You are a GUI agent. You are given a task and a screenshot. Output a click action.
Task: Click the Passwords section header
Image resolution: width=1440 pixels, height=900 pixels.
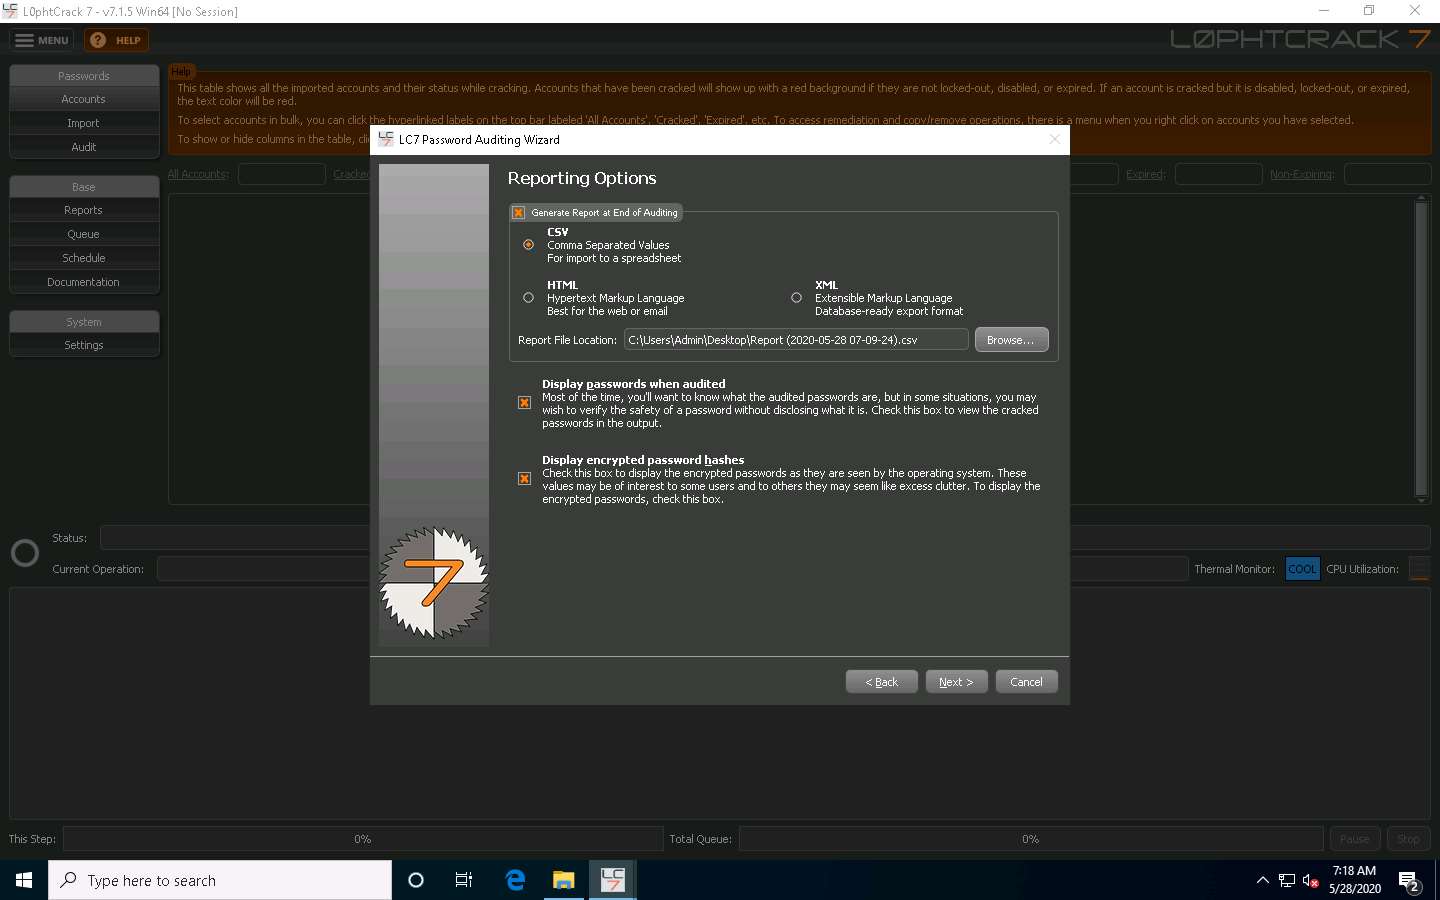pyautogui.click(x=84, y=76)
